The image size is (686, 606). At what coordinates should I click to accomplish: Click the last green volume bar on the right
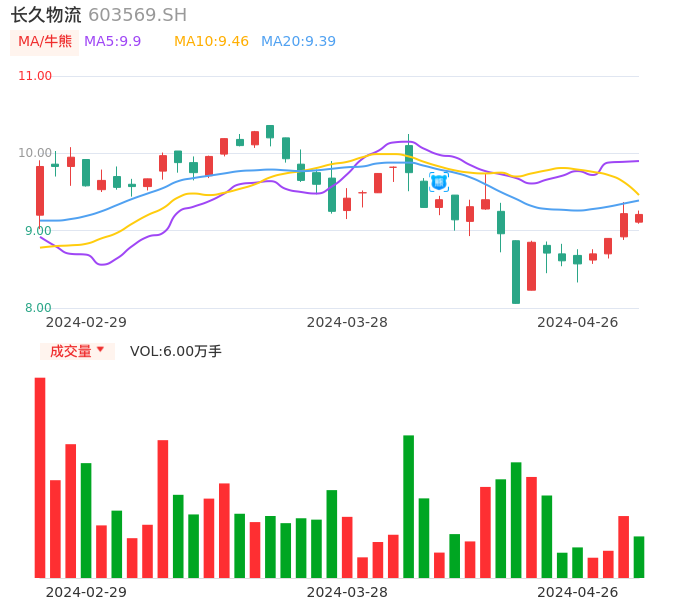click(x=639, y=557)
